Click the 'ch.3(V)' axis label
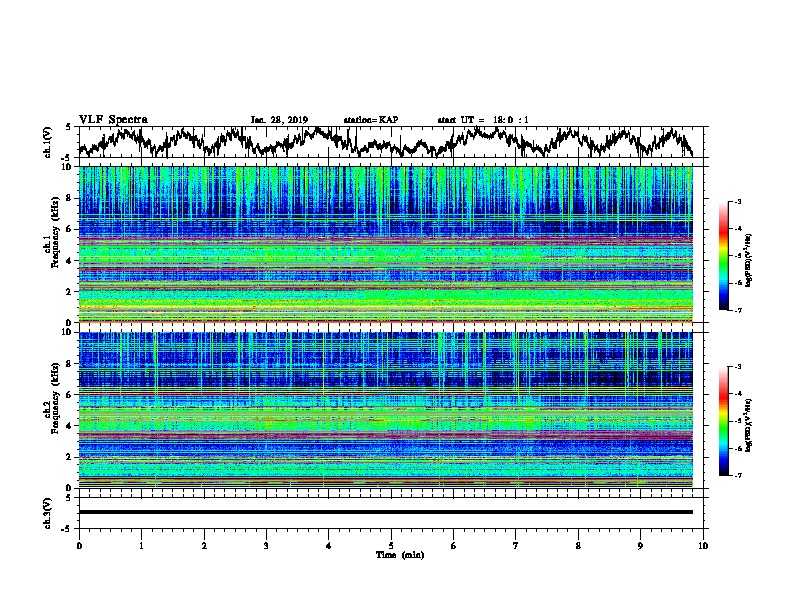792x612 pixels. click(x=48, y=513)
